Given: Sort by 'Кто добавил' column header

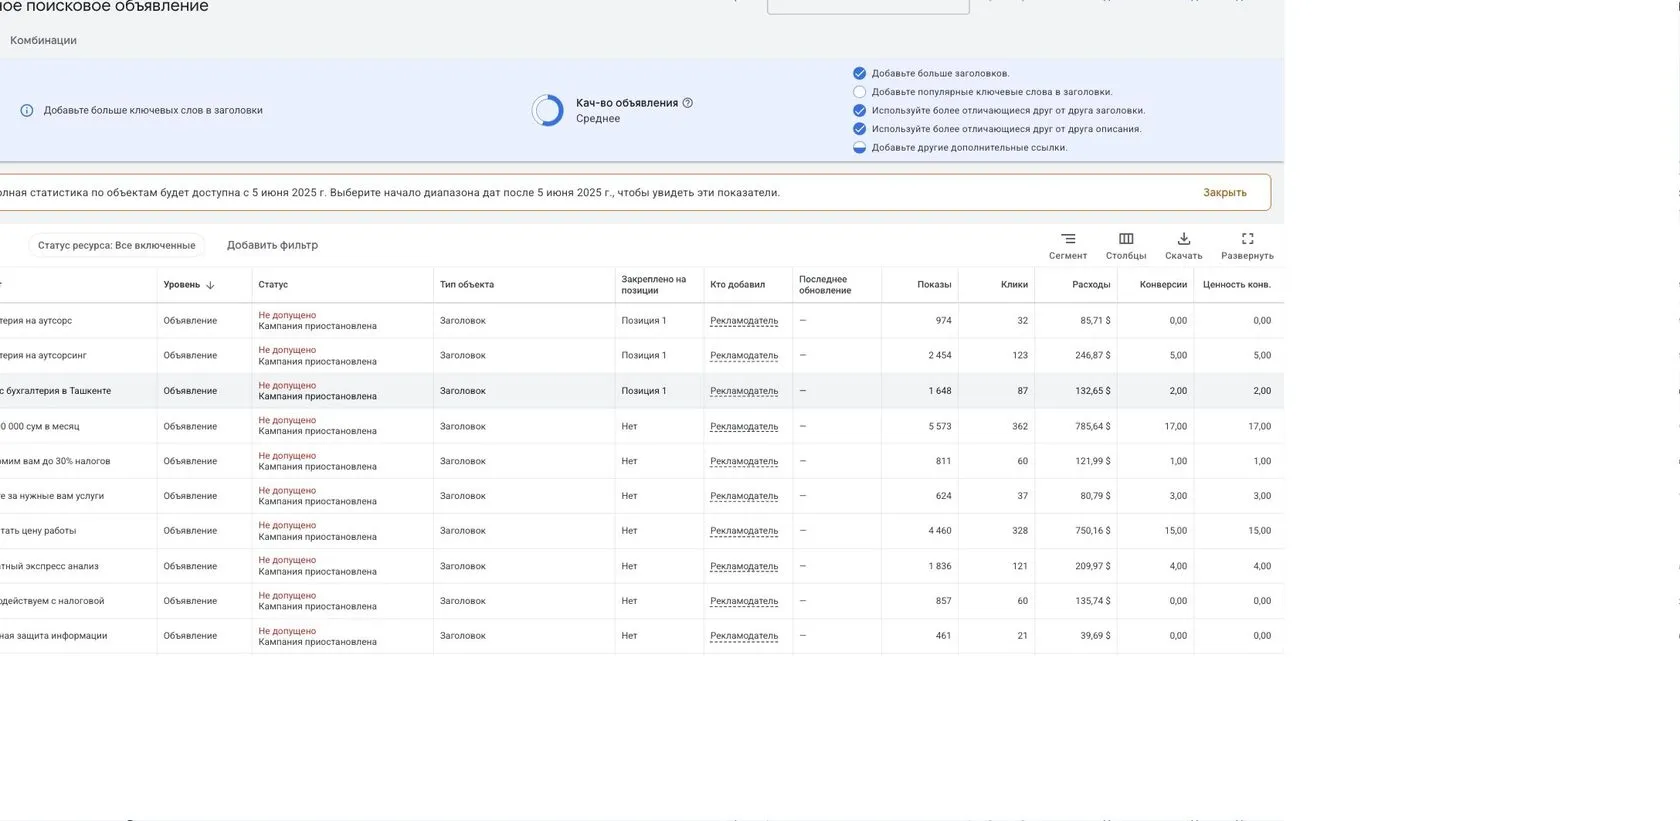Looking at the screenshot, I should click(737, 285).
